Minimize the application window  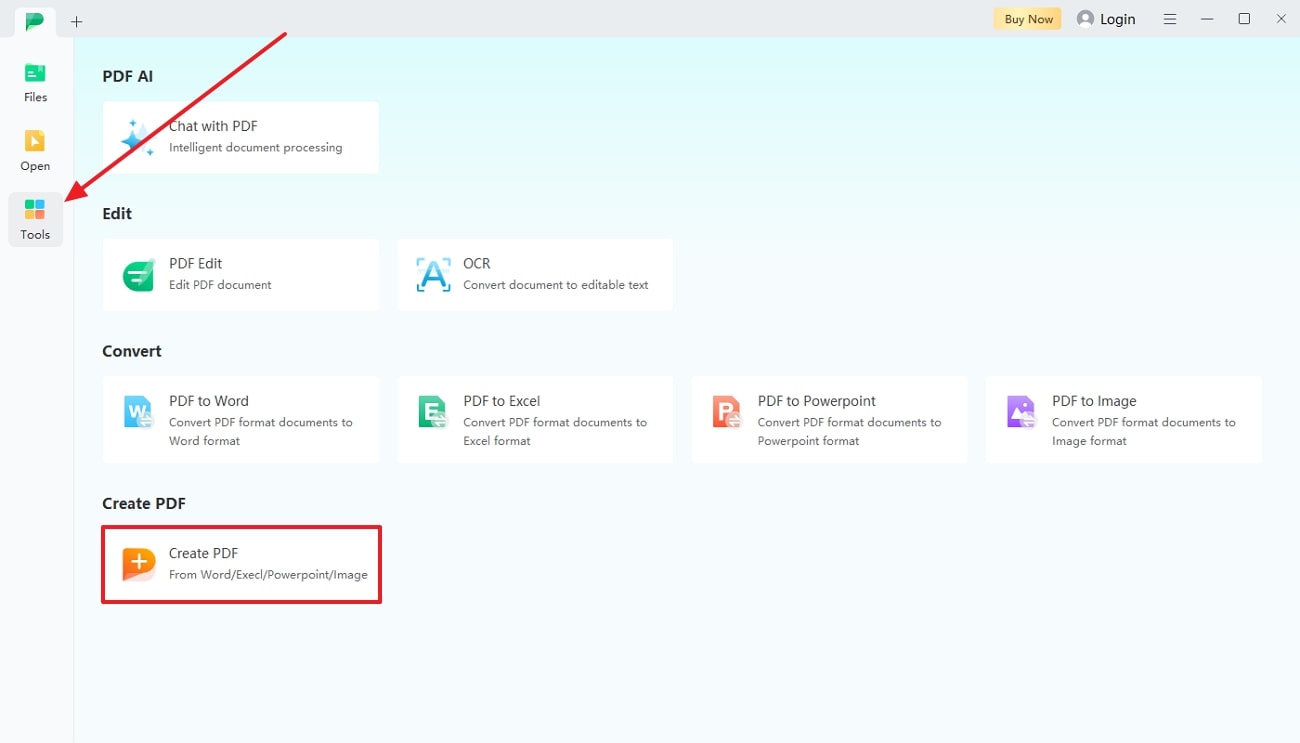tap(1208, 19)
